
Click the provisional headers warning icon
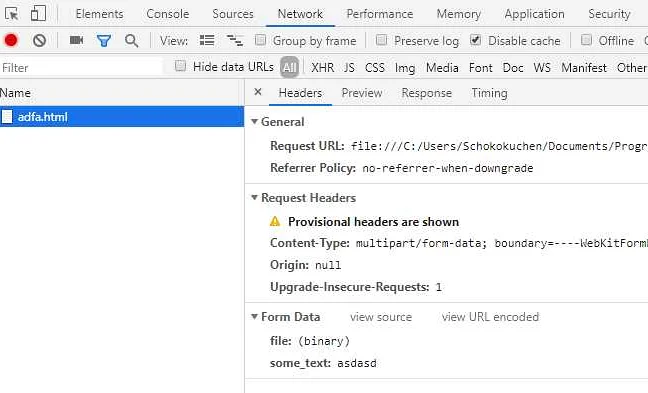tap(275, 222)
